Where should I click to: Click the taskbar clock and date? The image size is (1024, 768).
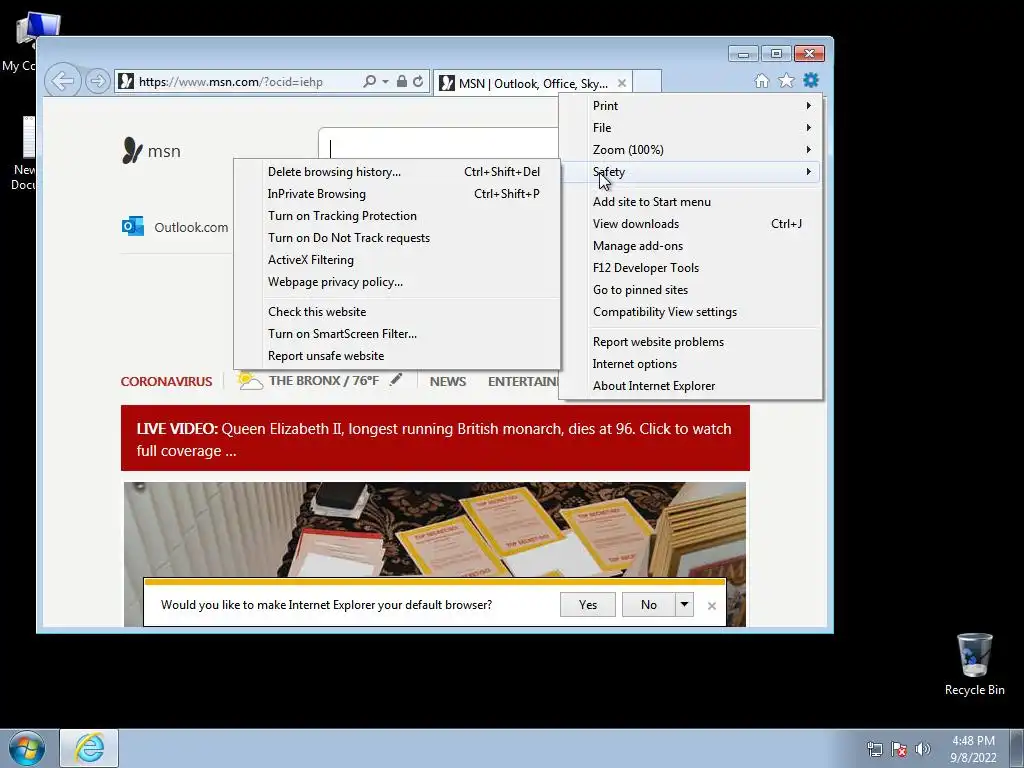click(x=973, y=749)
